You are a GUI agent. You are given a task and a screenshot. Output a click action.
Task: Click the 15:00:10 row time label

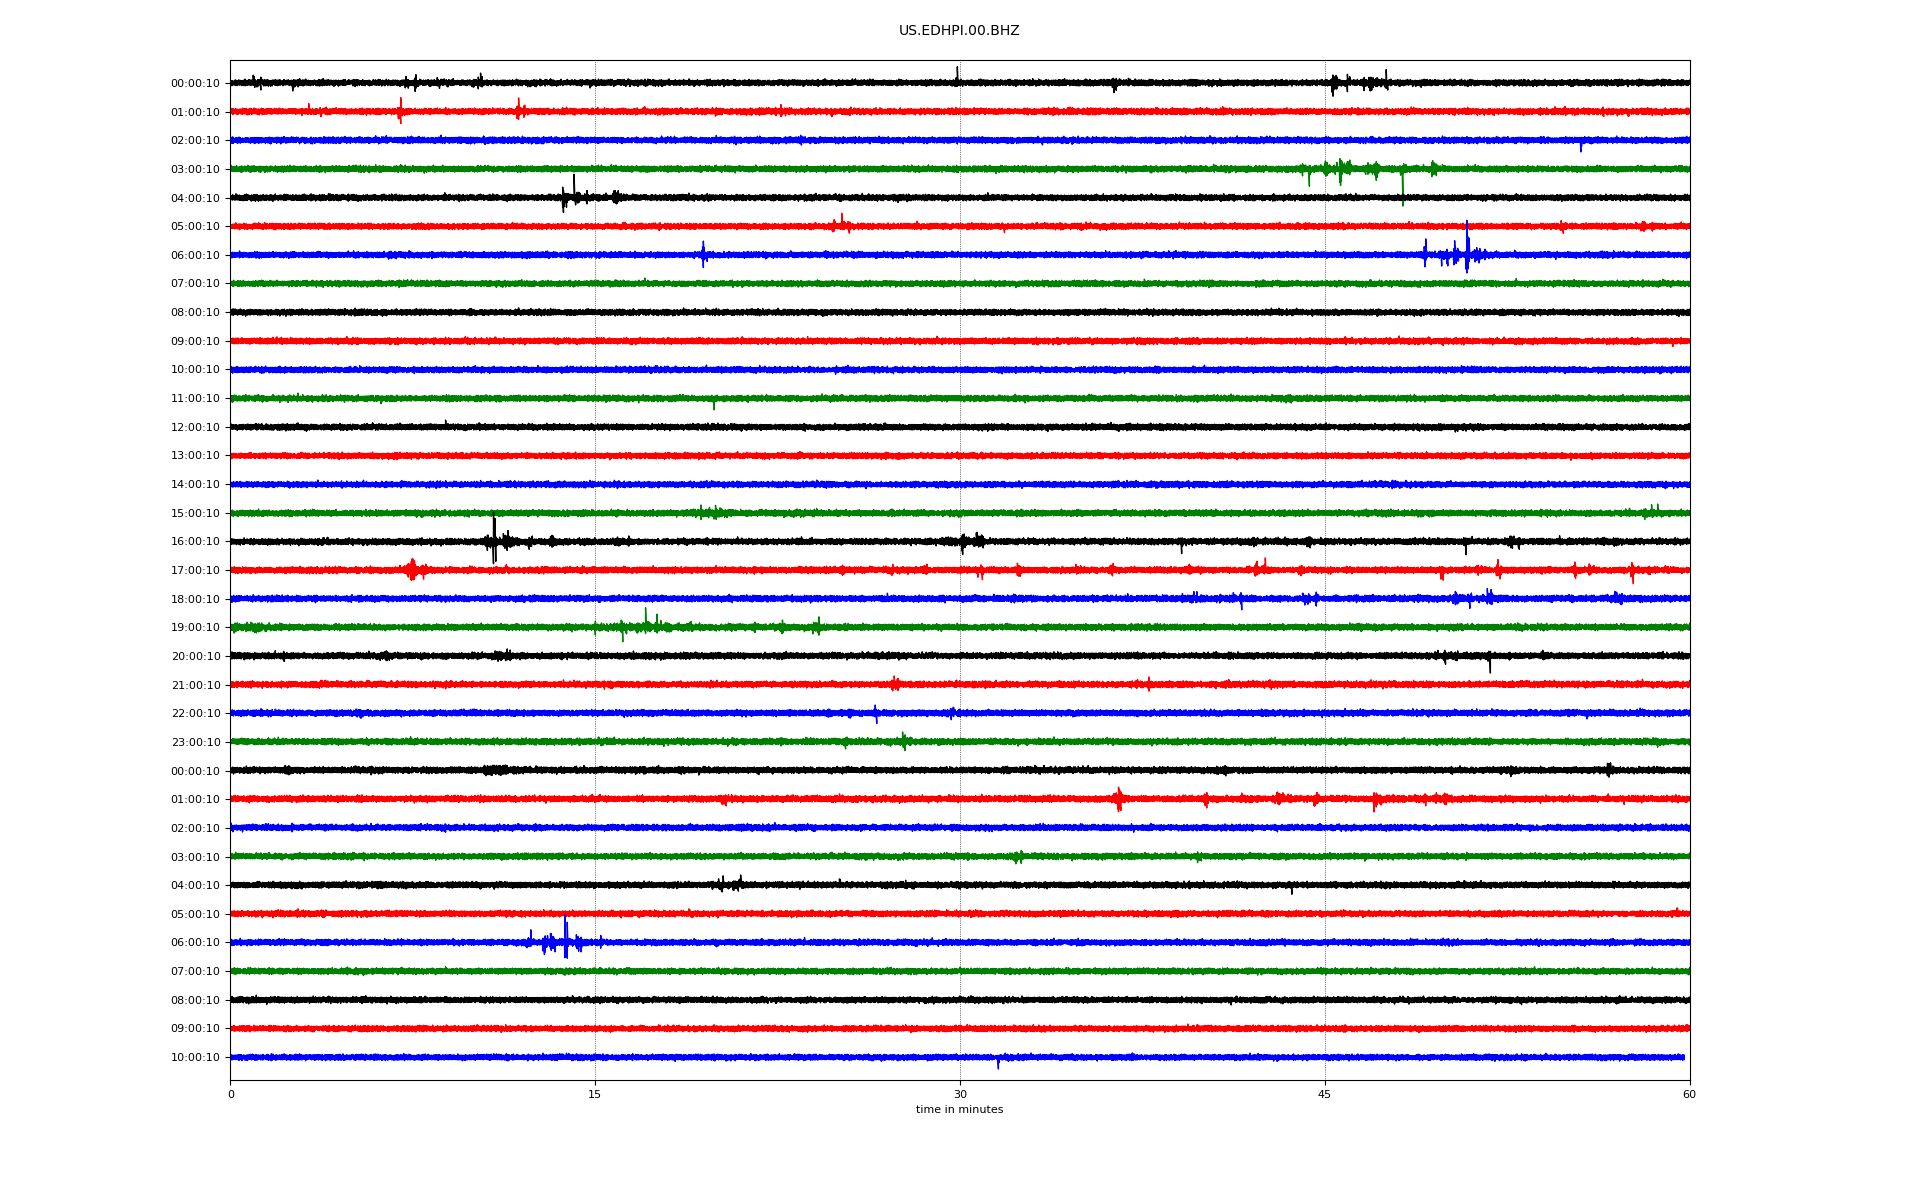195,514
